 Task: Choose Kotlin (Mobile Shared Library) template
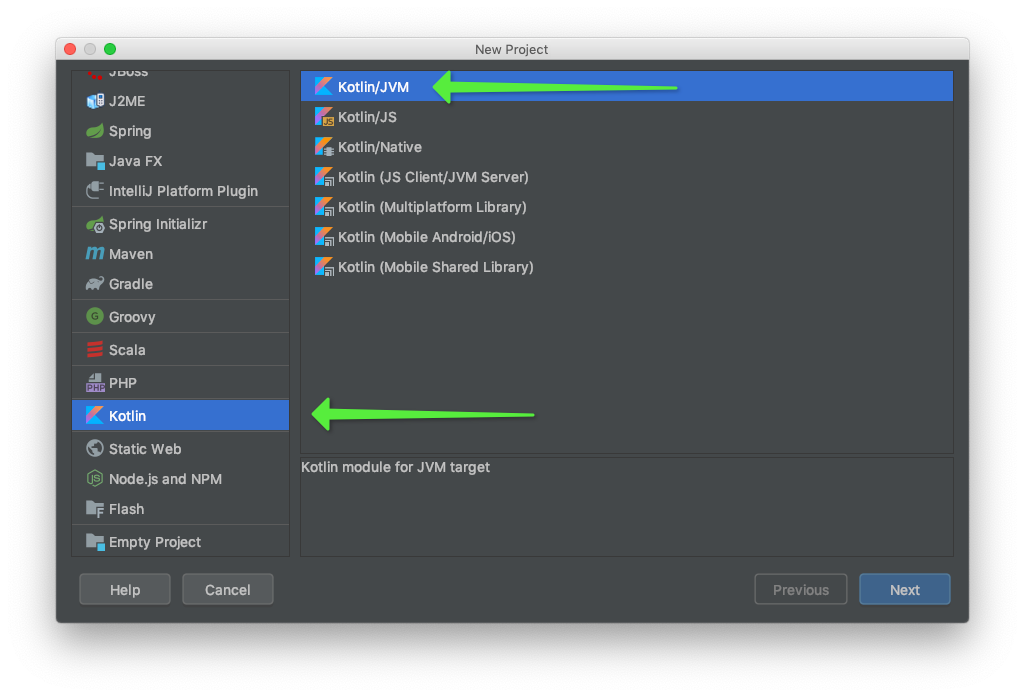(435, 267)
